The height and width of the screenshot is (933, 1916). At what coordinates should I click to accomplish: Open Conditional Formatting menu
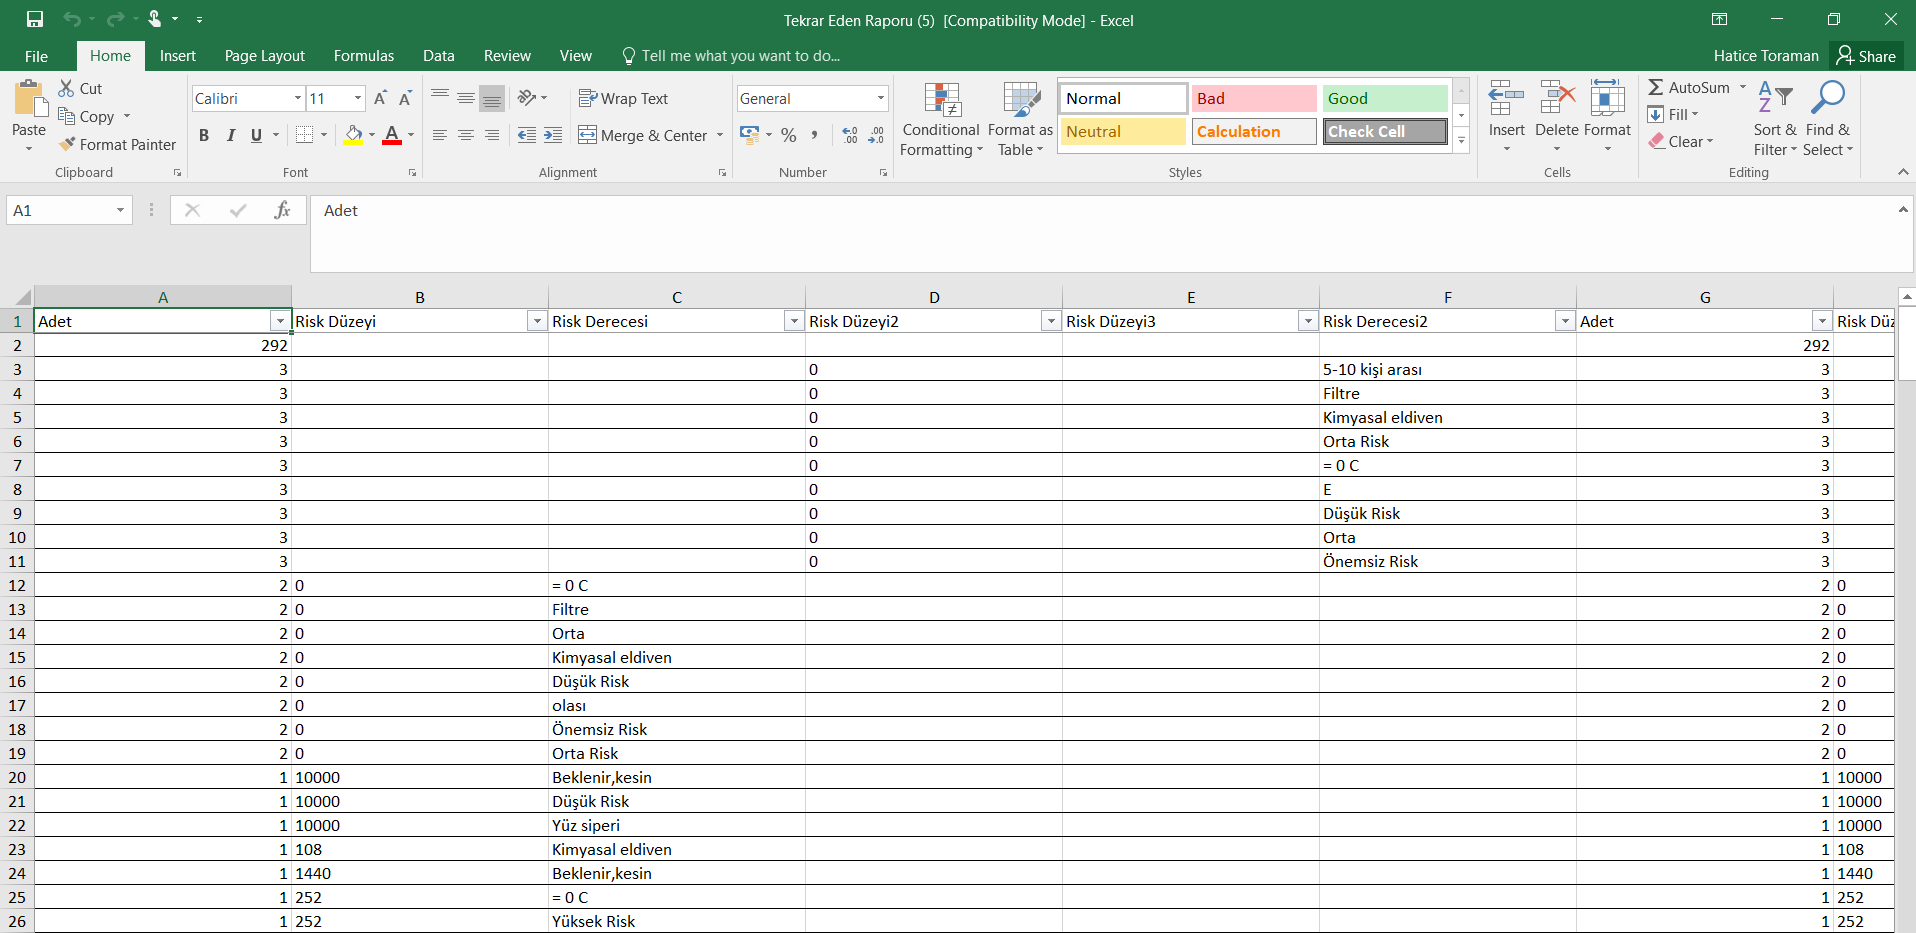pyautogui.click(x=941, y=120)
